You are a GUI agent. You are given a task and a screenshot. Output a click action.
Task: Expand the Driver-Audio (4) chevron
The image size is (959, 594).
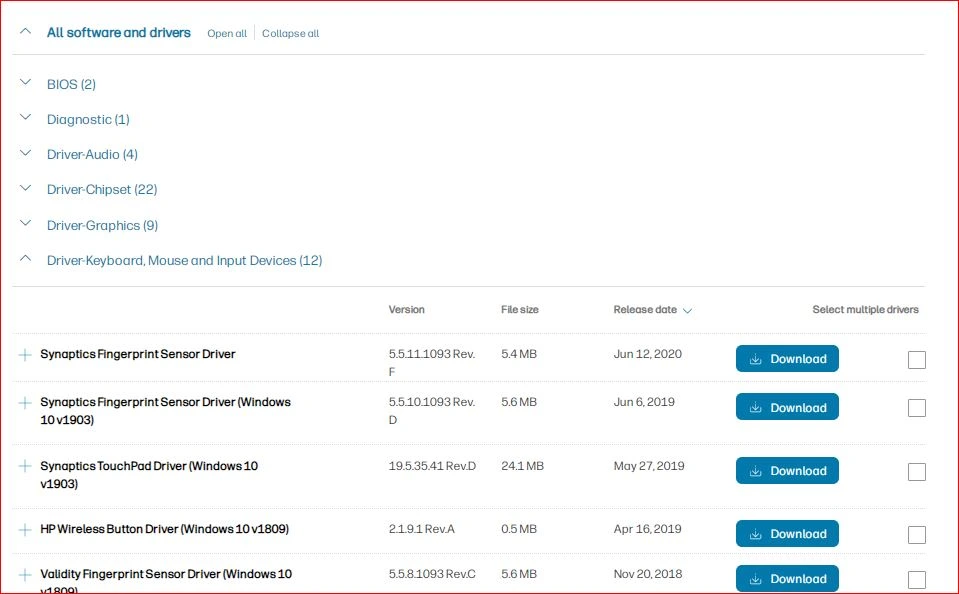25,152
